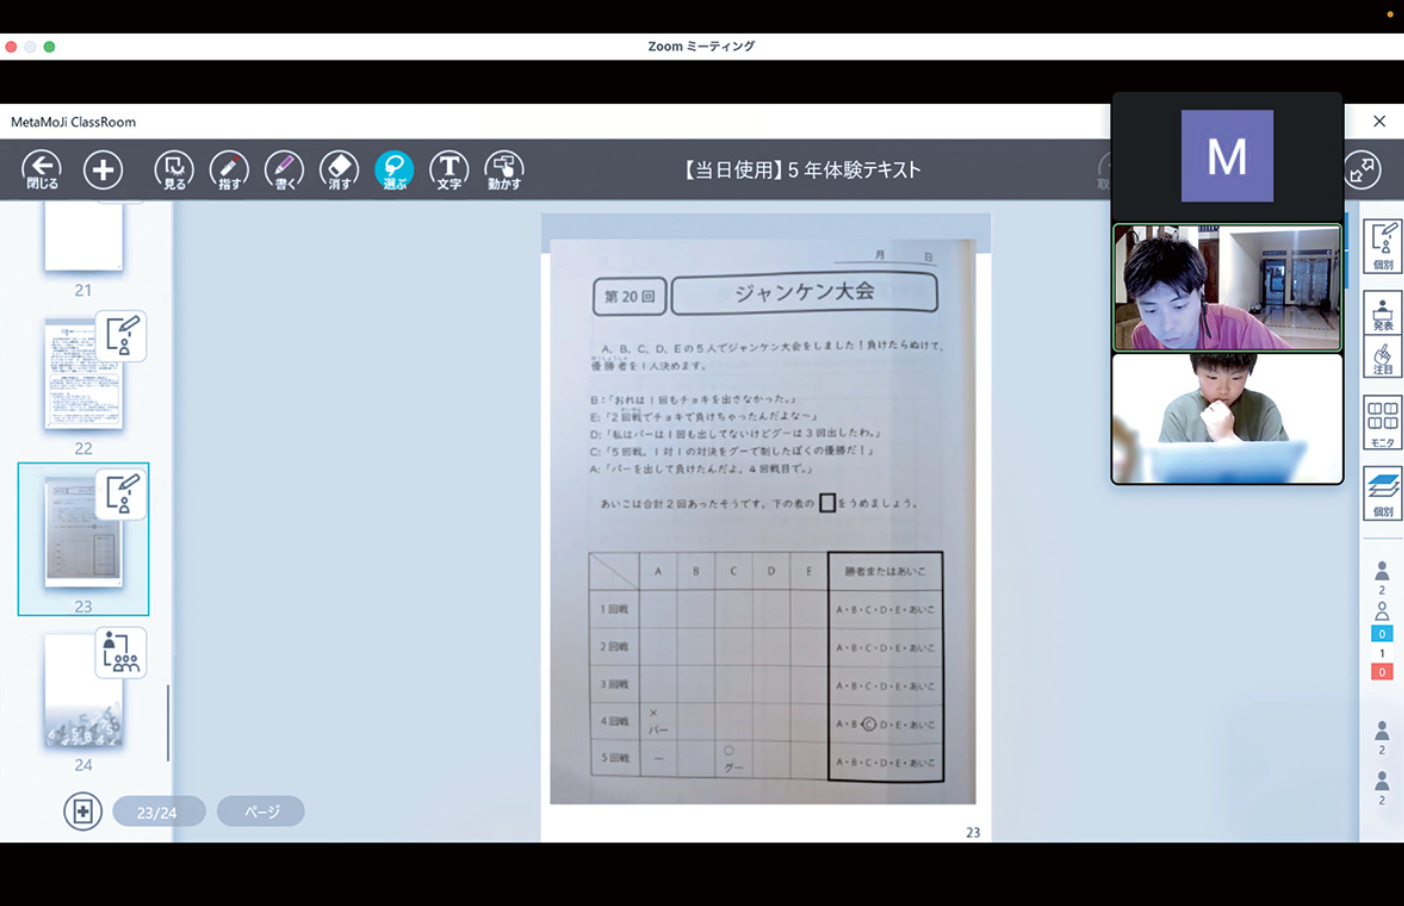
Task: Click the document title 【当日使用】5年体験テキスト
Action: tap(800, 170)
